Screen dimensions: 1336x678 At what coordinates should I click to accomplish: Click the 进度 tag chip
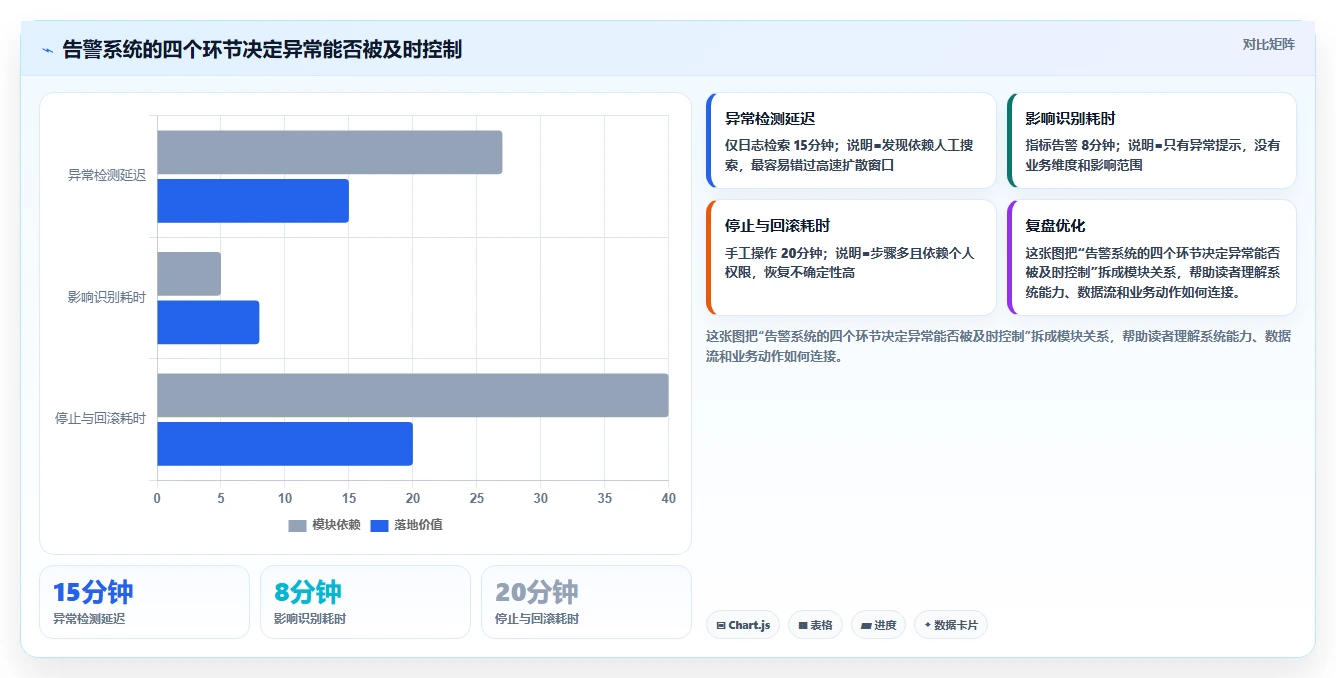point(878,625)
